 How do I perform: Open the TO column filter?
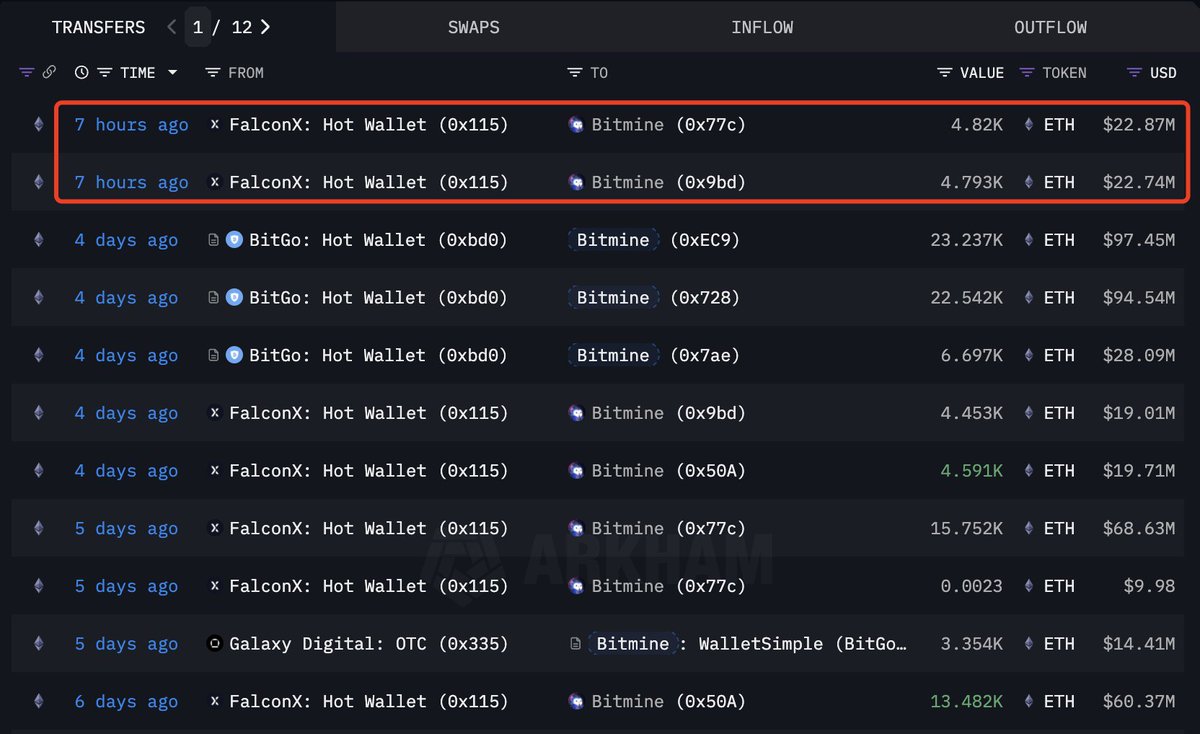[x=574, y=73]
